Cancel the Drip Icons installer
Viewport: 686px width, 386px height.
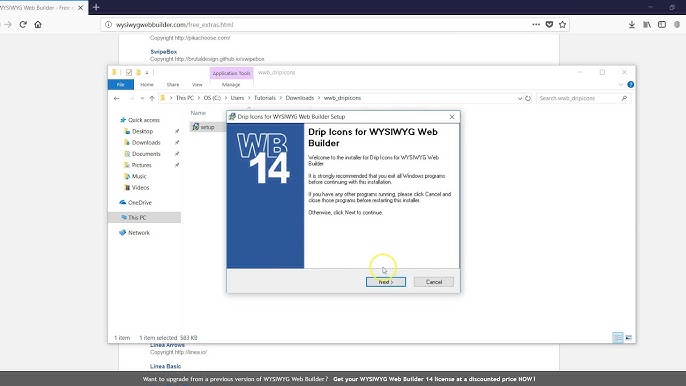434,282
